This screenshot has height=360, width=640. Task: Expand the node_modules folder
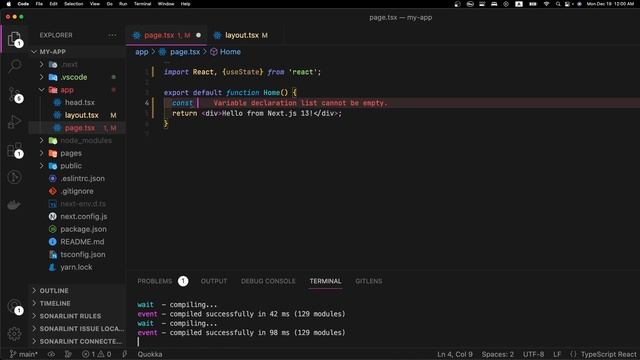click(x=42, y=140)
